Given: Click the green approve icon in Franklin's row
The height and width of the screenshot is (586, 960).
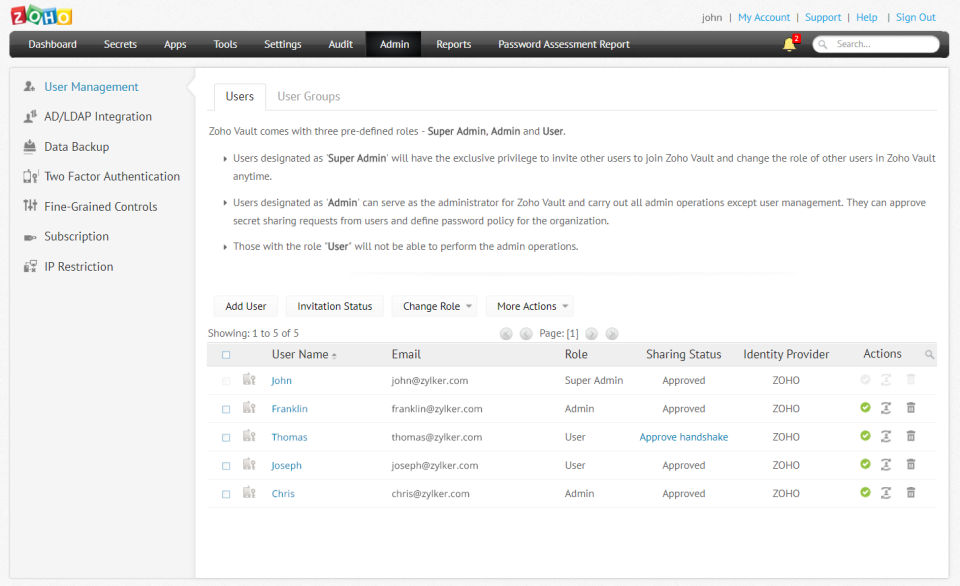Looking at the screenshot, I should tap(865, 407).
